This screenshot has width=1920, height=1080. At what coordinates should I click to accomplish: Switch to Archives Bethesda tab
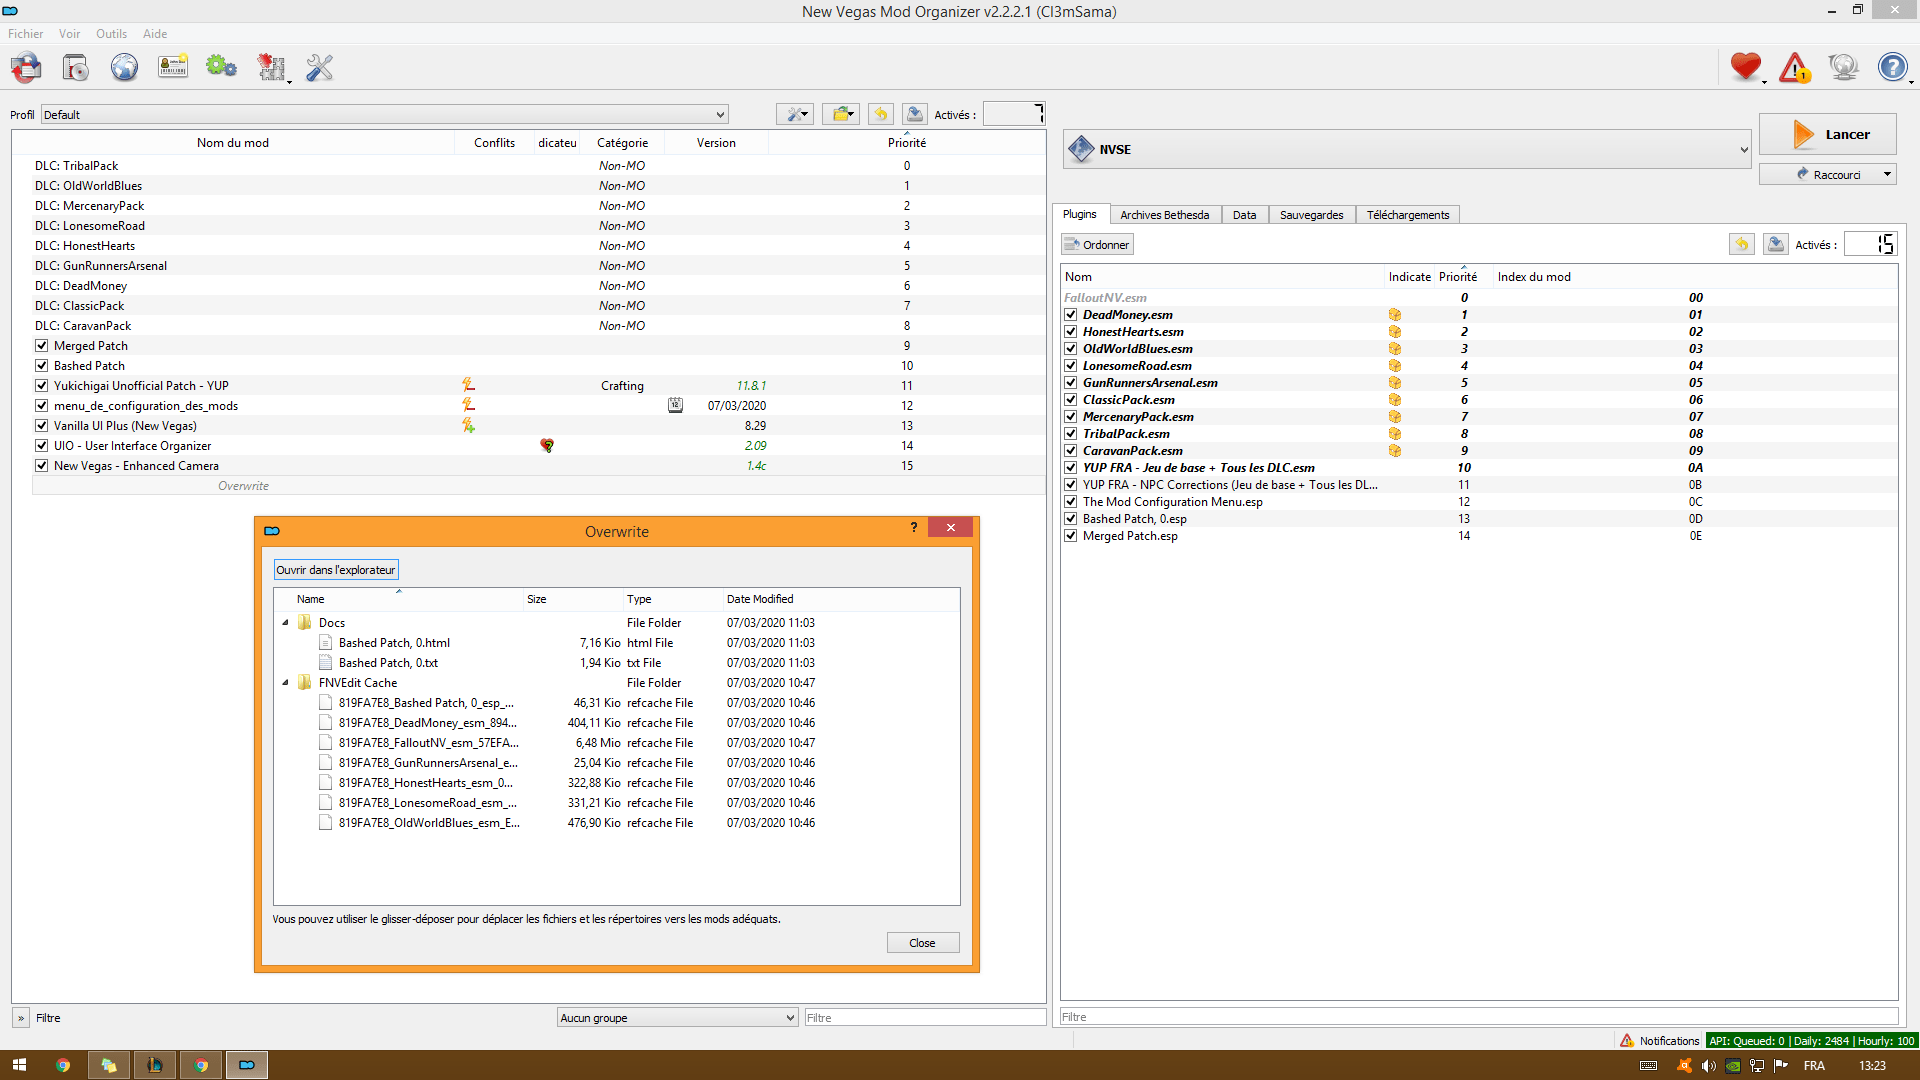pyautogui.click(x=1164, y=215)
